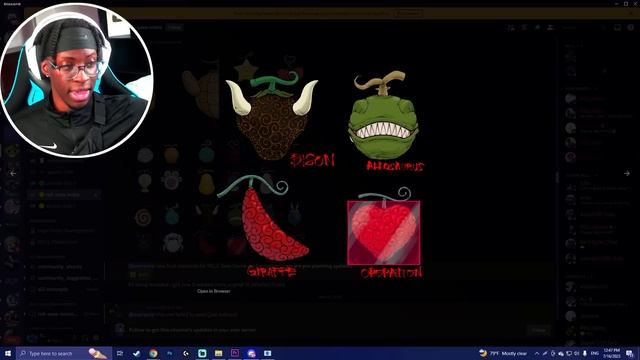Open the image via Open in Browser link

(x=213, y=291)
